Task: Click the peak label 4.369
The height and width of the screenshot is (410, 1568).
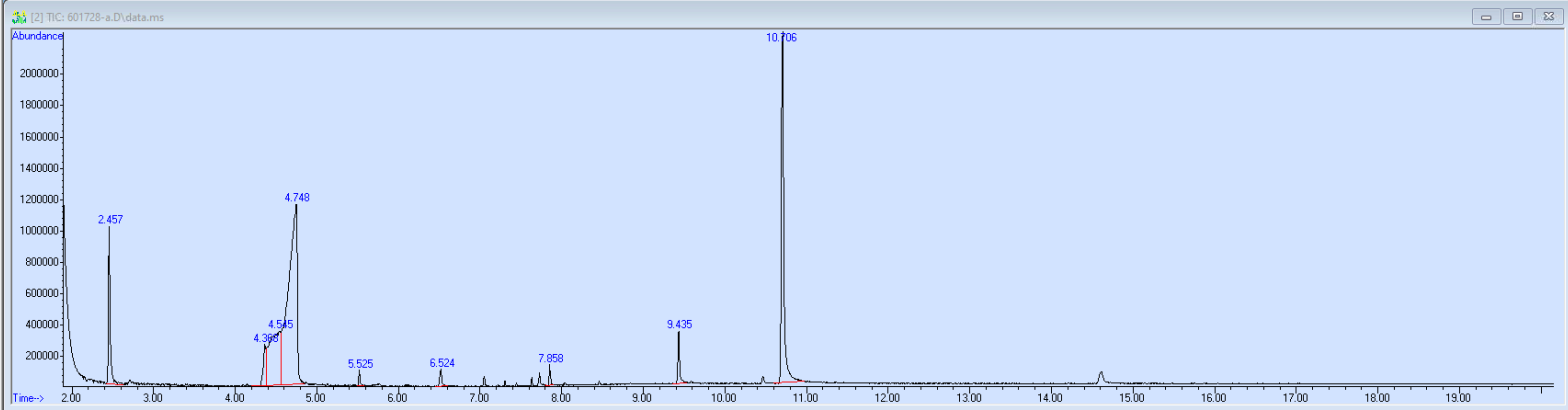Action: (265, 339)
